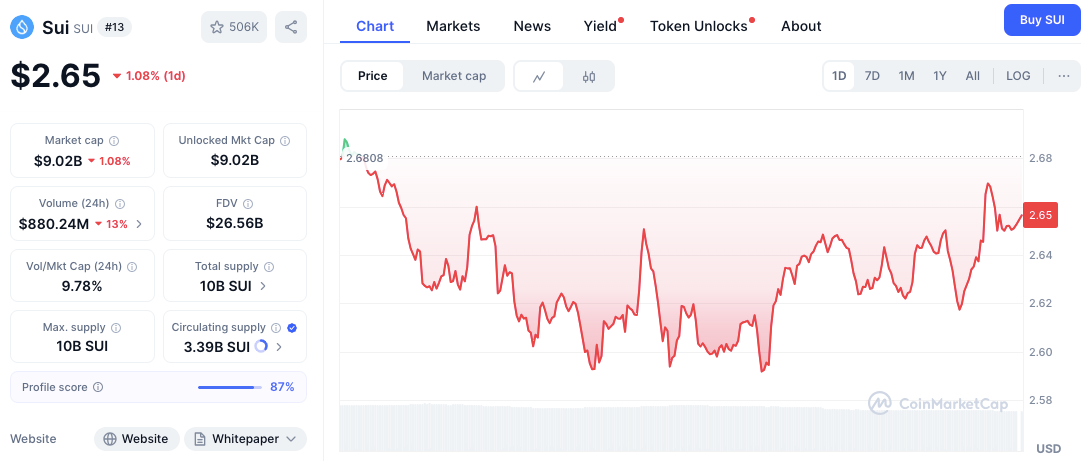
Task: Select the line chart view icon
Action: tap(539, 76)
